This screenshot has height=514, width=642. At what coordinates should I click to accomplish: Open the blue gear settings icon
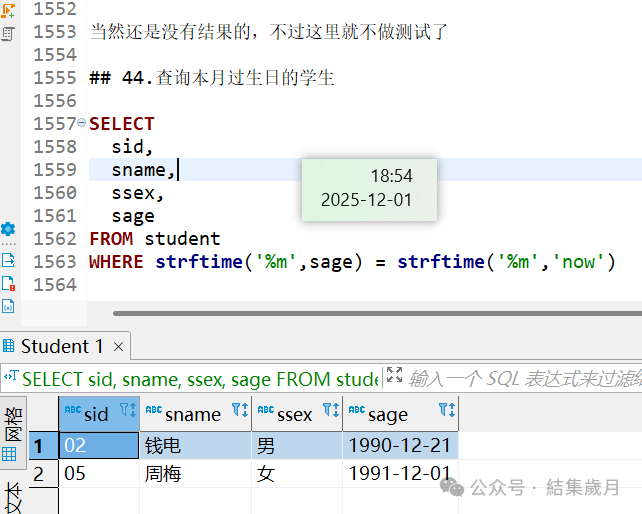point(8,229)
